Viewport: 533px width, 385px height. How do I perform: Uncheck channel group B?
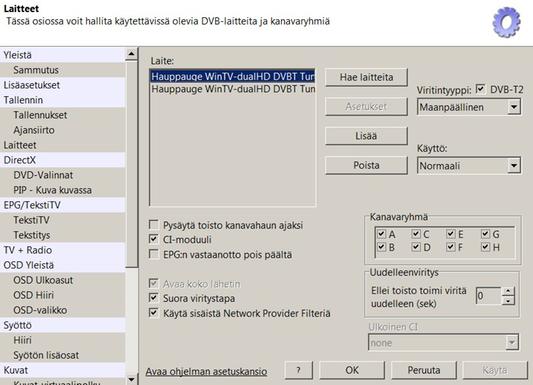pyautogui.click(x=381, y=247)
